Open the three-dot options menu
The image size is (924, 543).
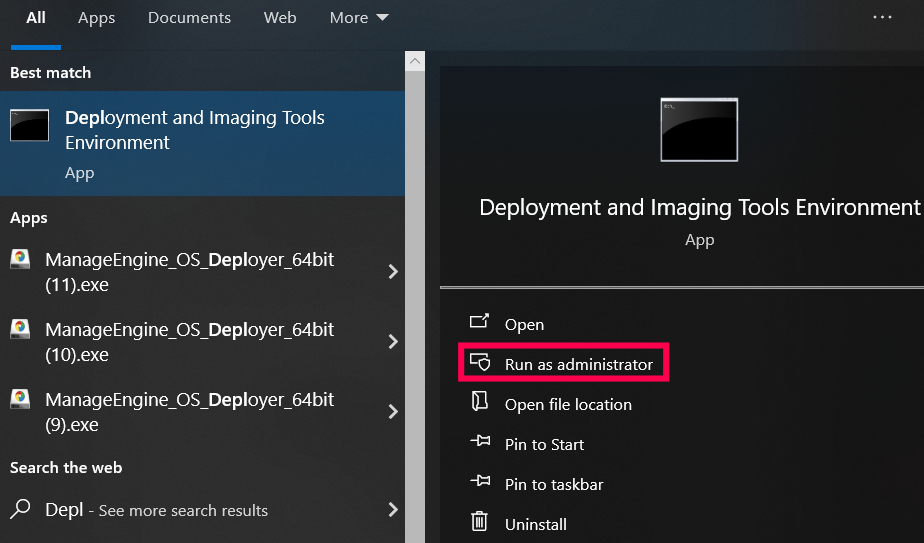[882, 18]
